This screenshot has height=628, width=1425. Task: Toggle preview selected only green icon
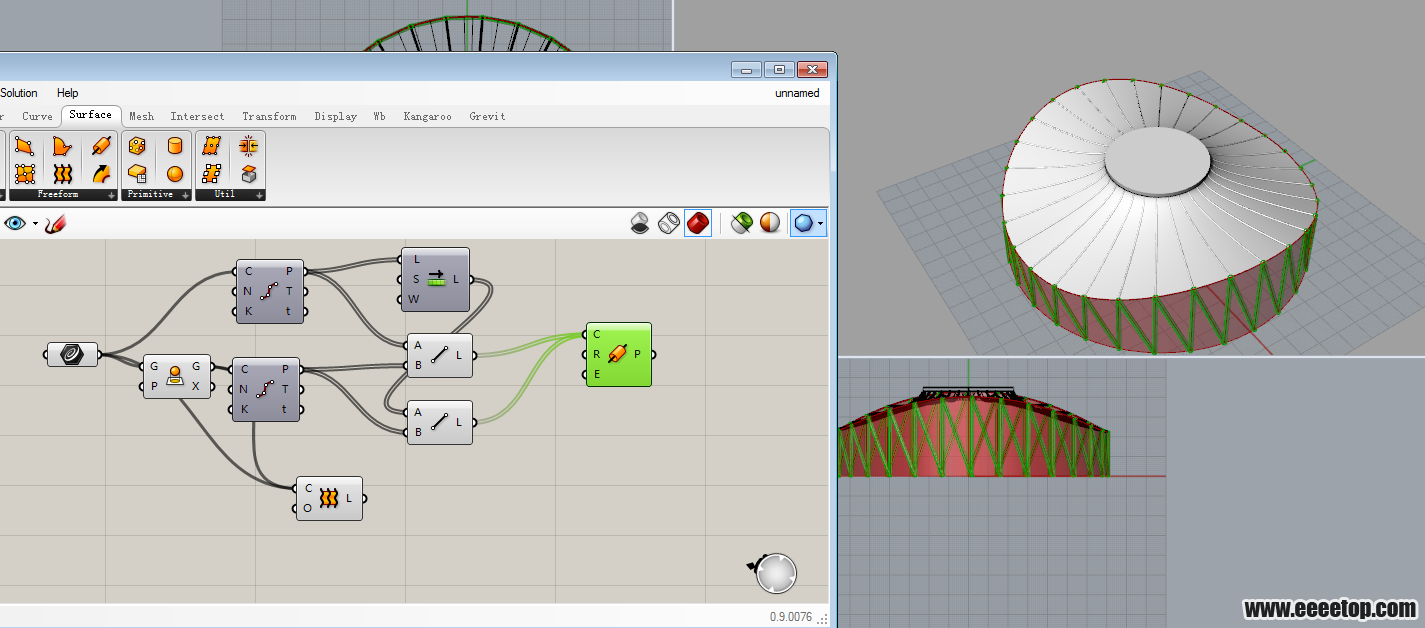click(741, 222)
